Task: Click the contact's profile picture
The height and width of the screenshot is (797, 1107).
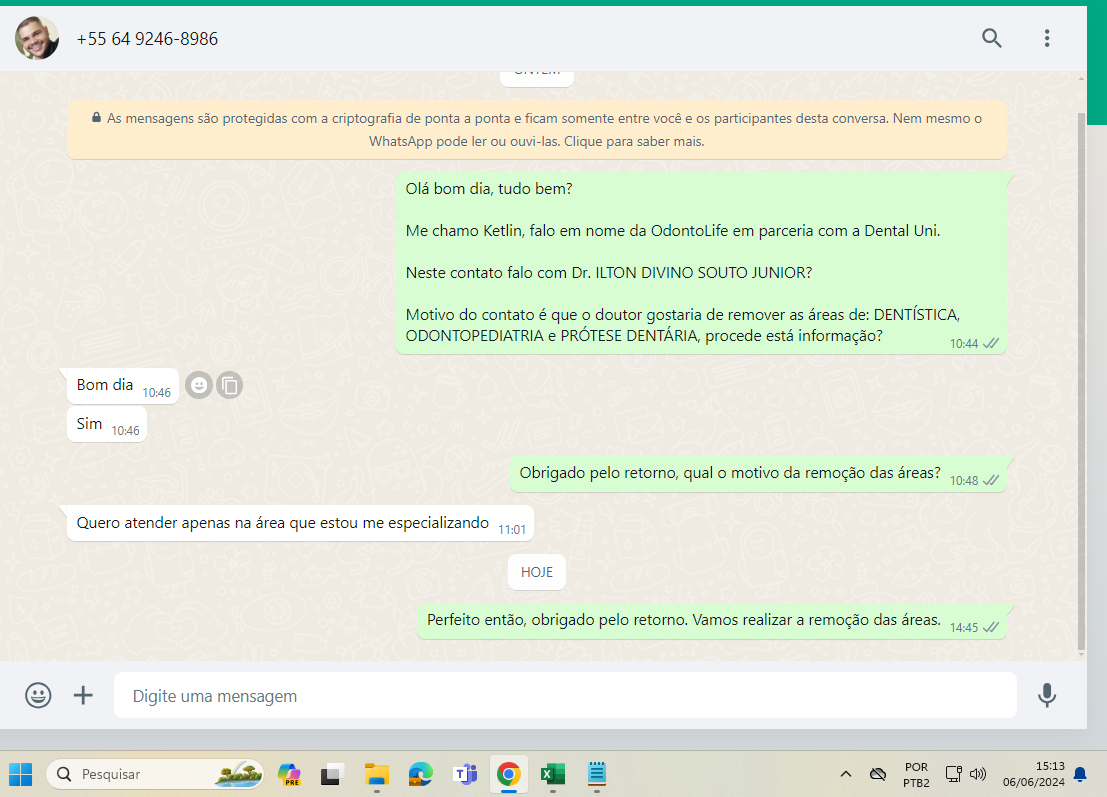Action: pos(36,39)
